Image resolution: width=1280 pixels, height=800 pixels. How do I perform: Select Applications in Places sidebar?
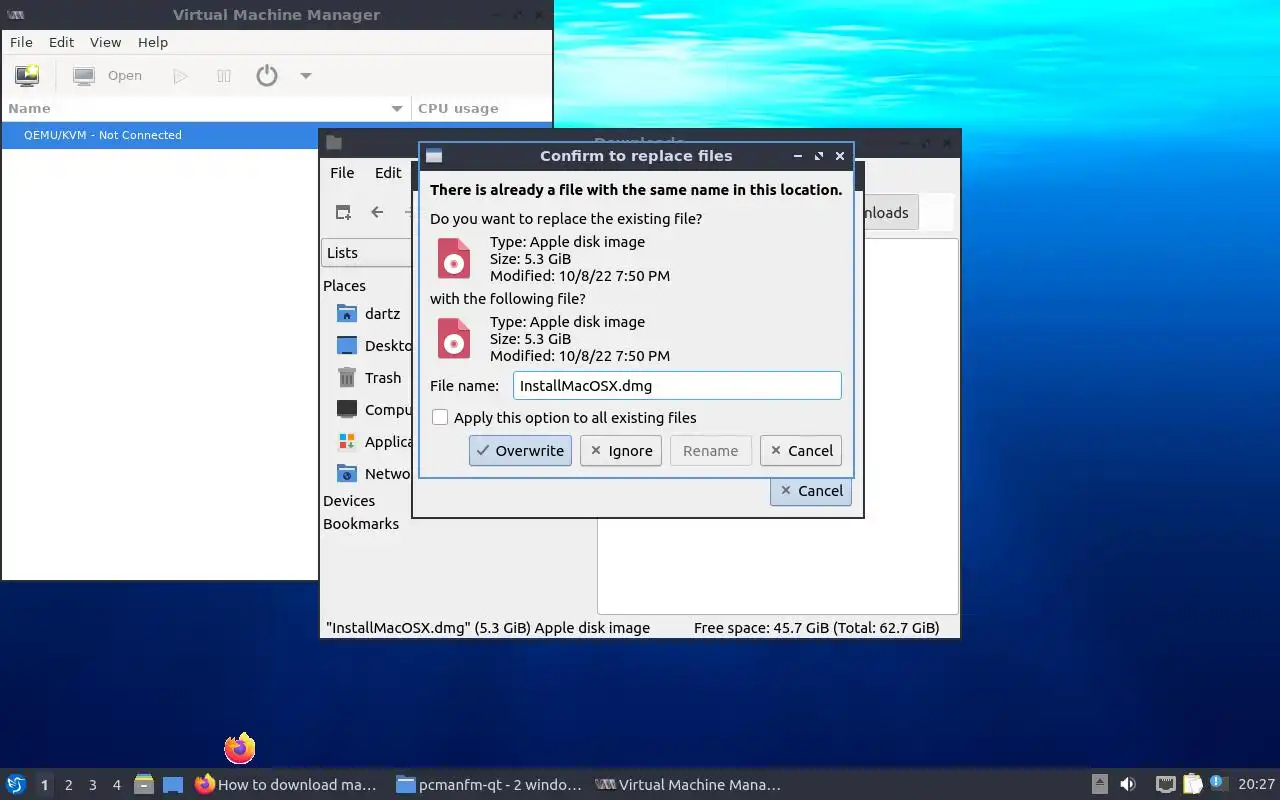point(373,441)
